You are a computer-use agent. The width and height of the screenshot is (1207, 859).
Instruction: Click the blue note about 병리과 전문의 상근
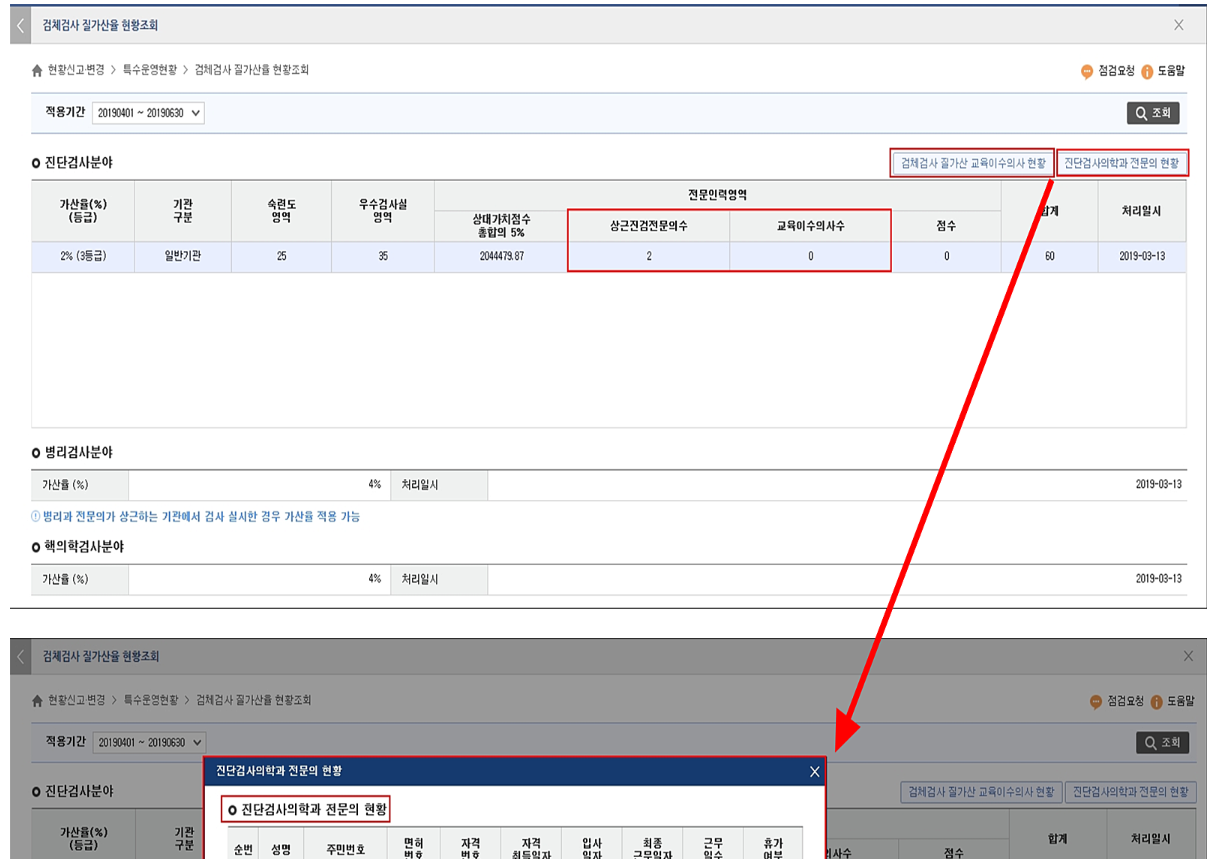point(196,517)
